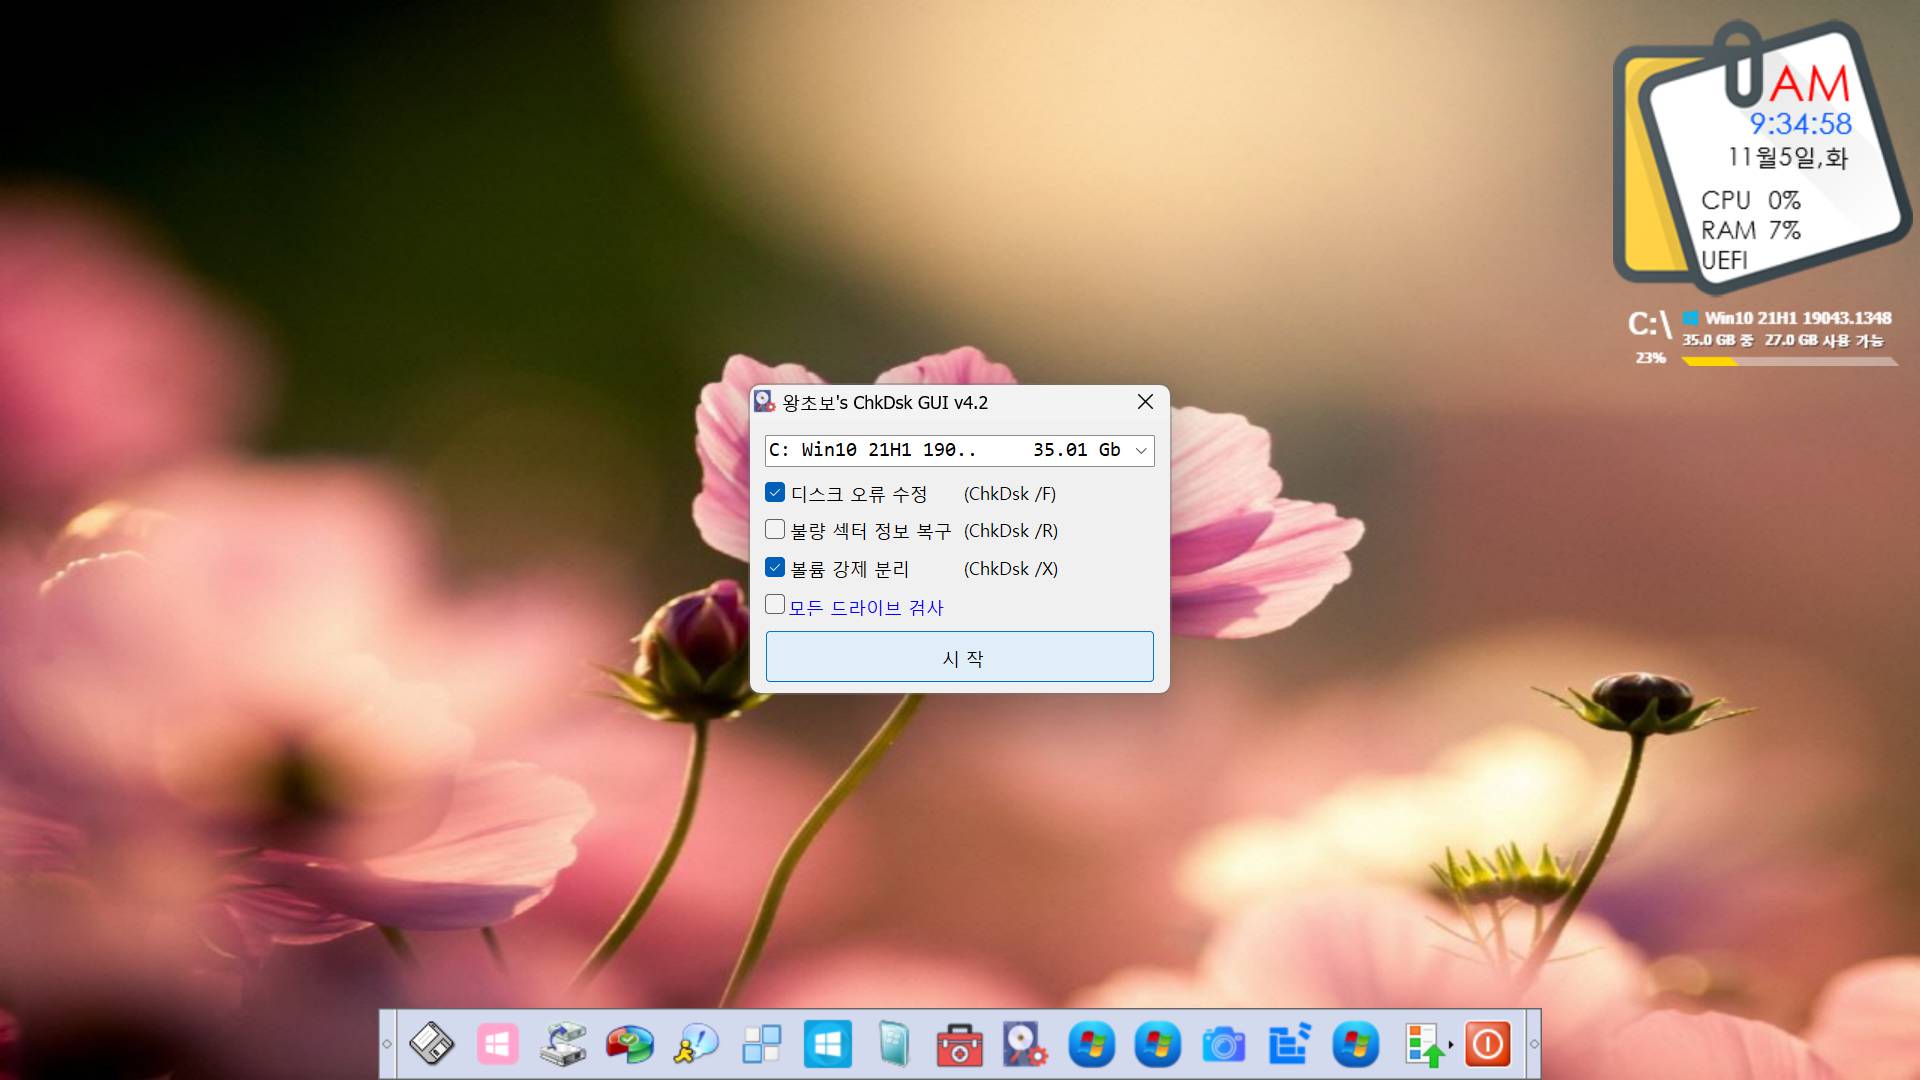This screenshot has height=1080, width=1920.
Task: Open the colored list with green arrow icon
Action: (1424, 1045)
